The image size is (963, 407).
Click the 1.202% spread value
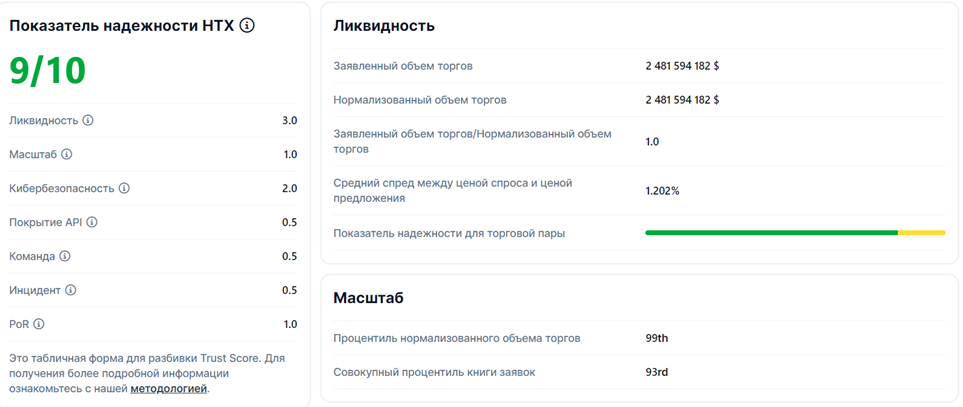(x=662, y=191)
